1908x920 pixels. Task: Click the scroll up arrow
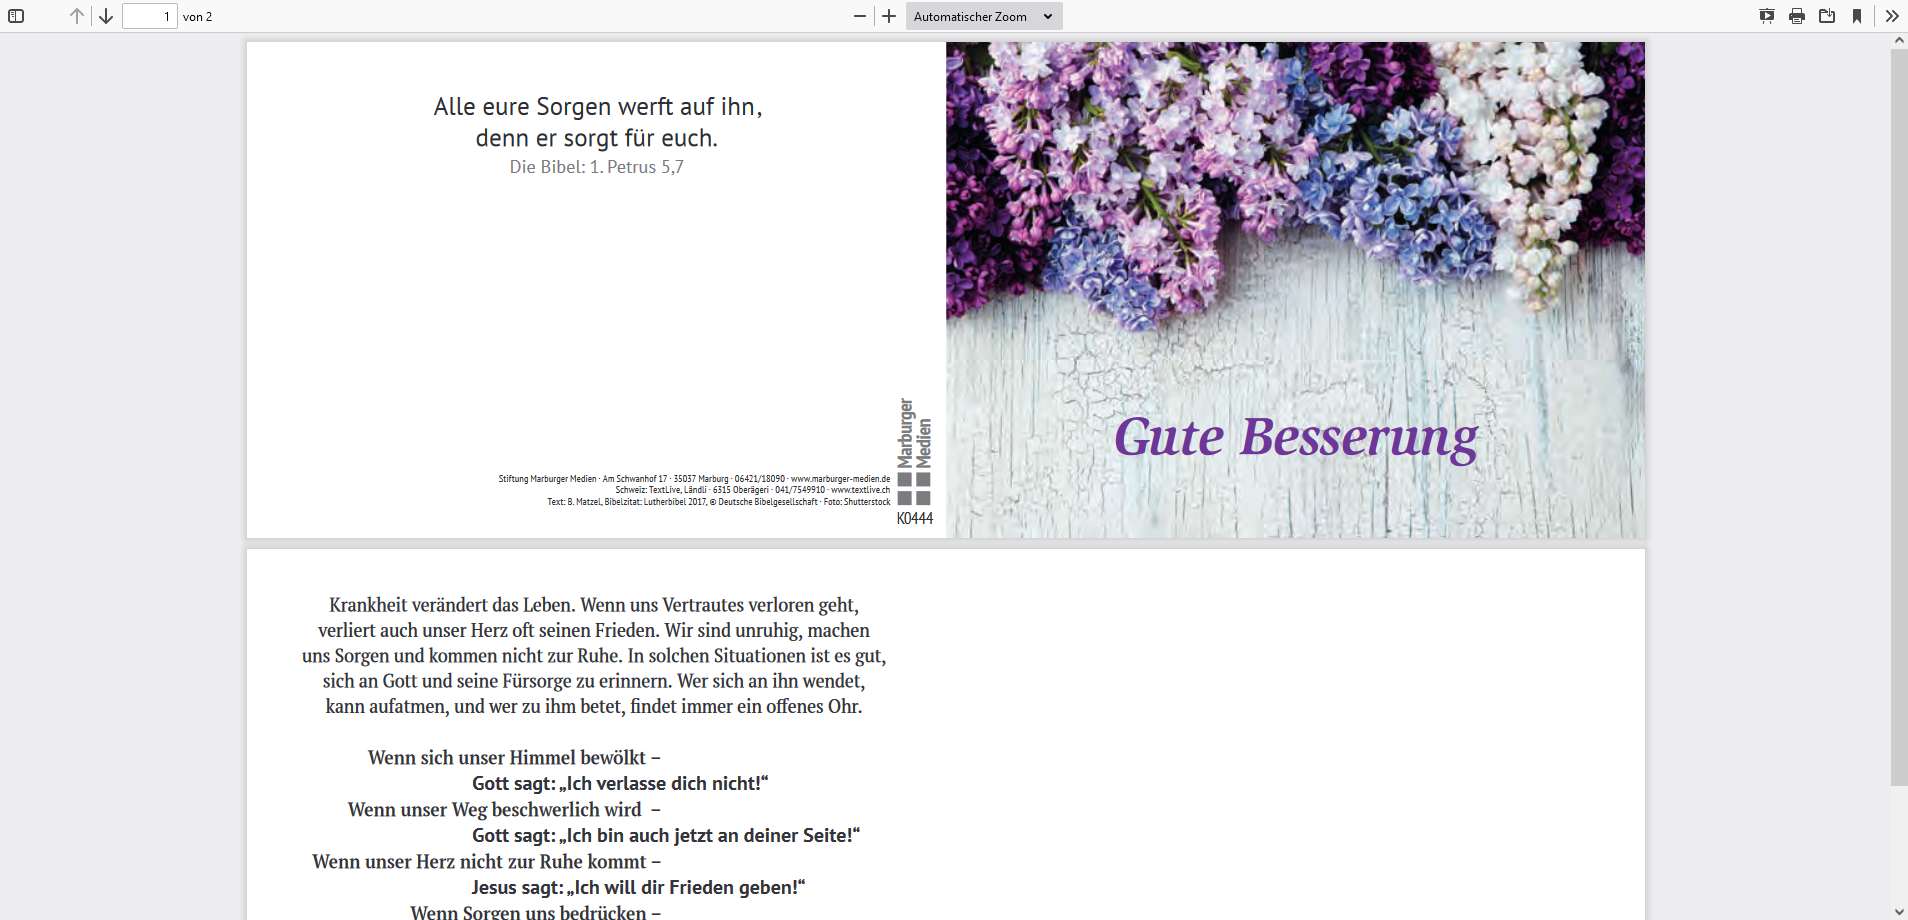point(1899,41)
